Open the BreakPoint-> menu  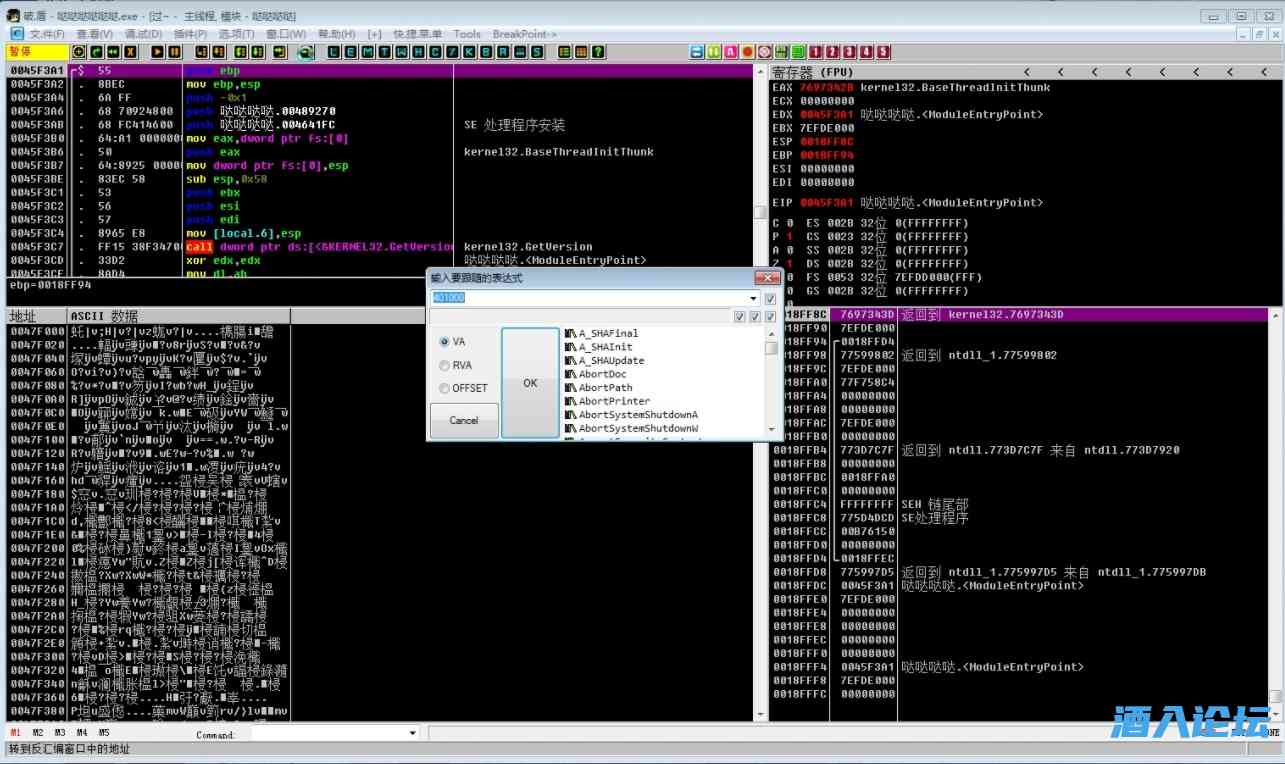[524, 34]
